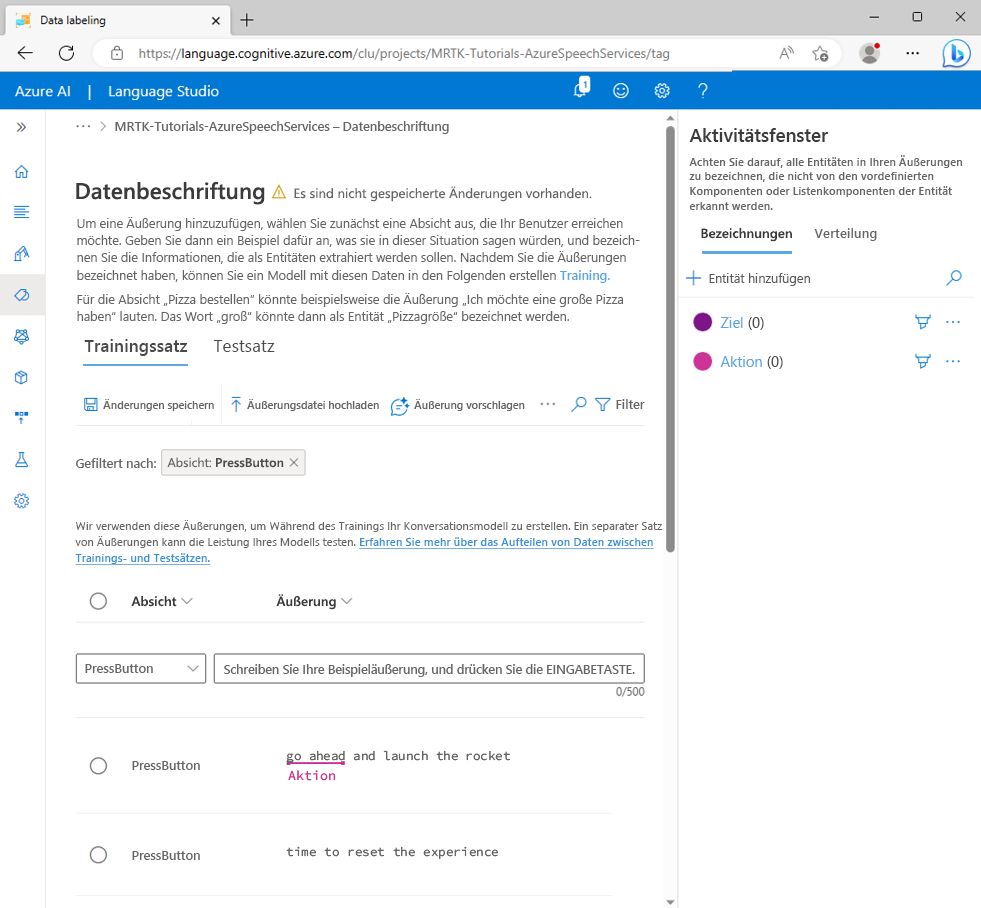
Task: Click the browser address bar URL
Action: [404, 53]
